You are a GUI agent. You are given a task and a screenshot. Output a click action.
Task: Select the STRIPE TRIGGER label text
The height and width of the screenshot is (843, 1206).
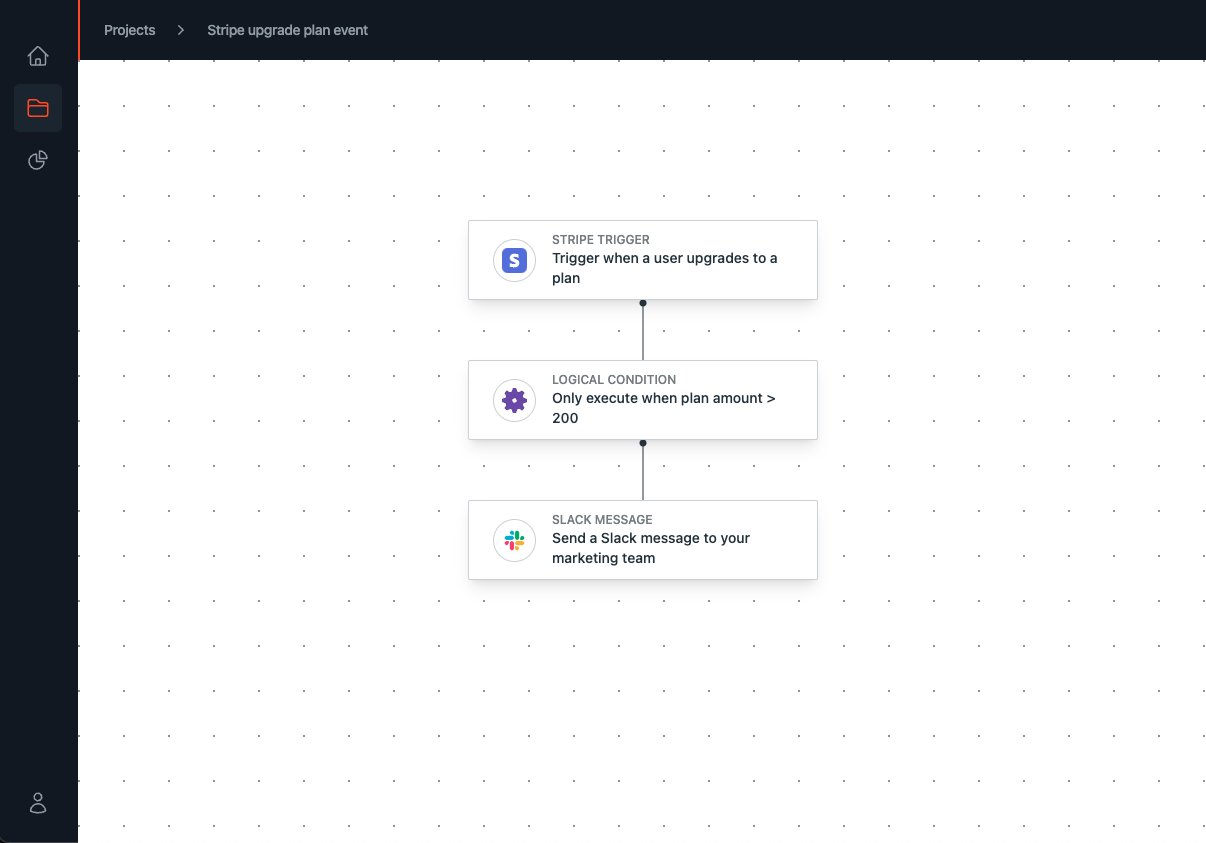(600, 240)
